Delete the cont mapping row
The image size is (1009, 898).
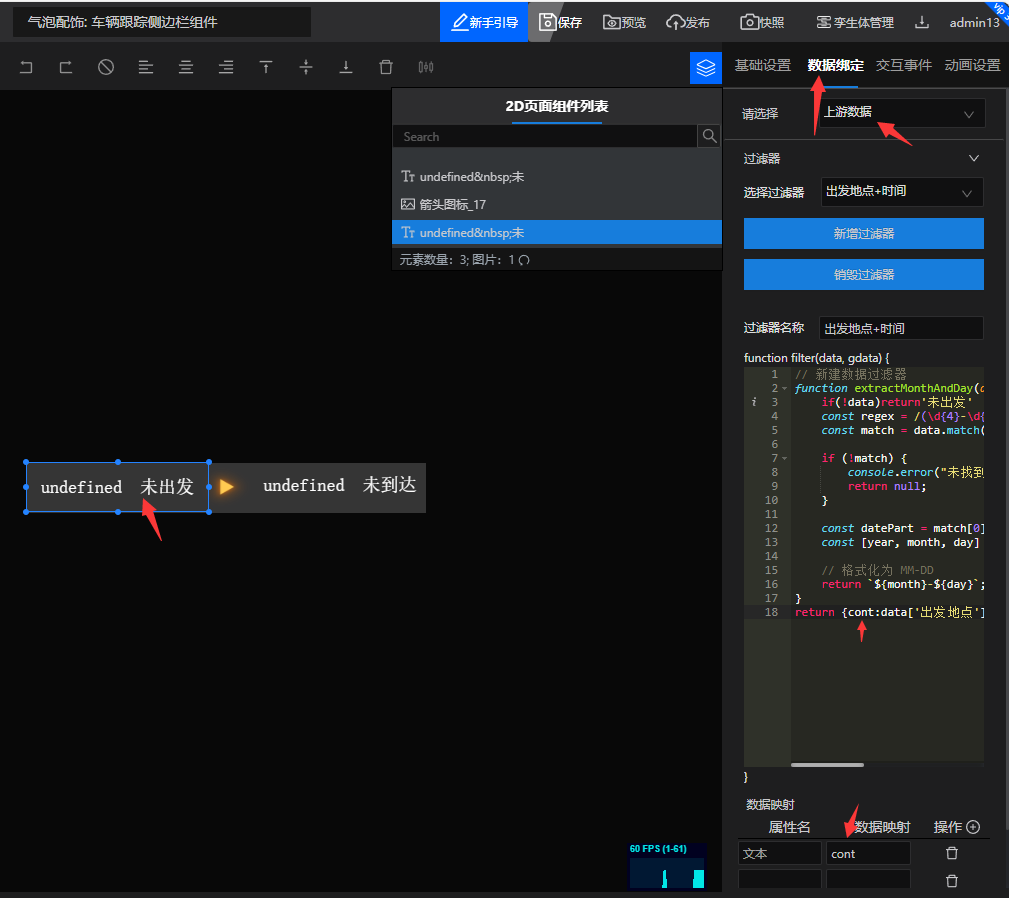pyautogui.click(x=952, y=853)
